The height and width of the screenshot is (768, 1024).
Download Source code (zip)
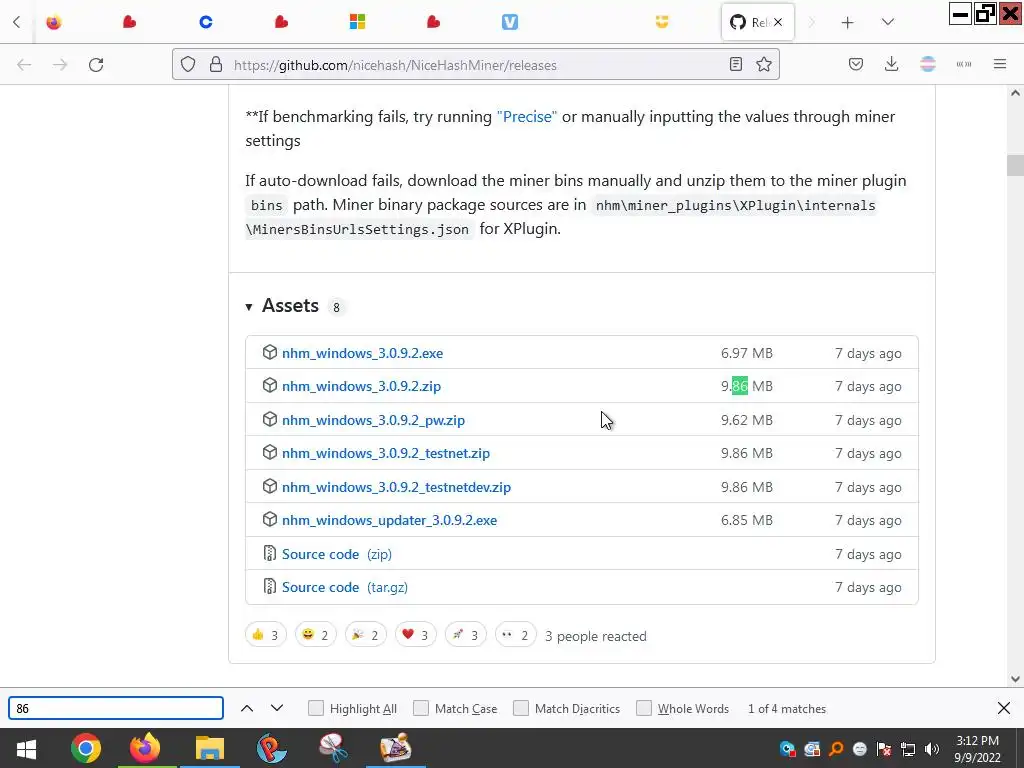336,554
